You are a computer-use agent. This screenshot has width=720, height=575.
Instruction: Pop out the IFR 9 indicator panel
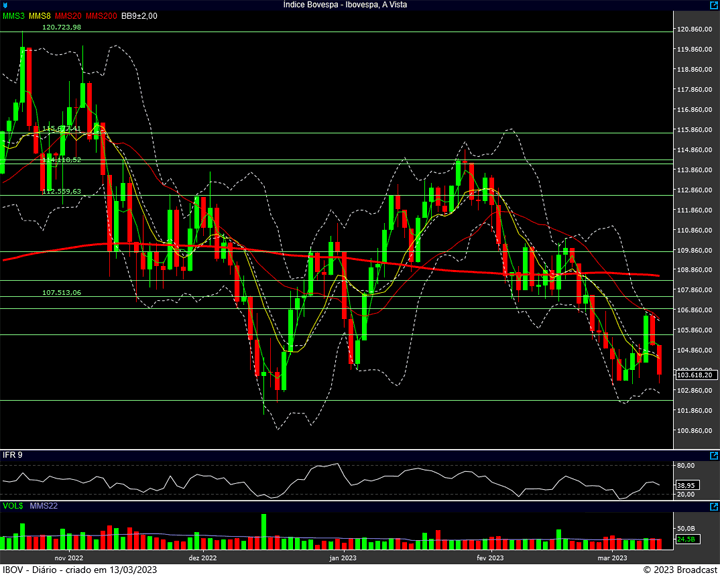714,456
